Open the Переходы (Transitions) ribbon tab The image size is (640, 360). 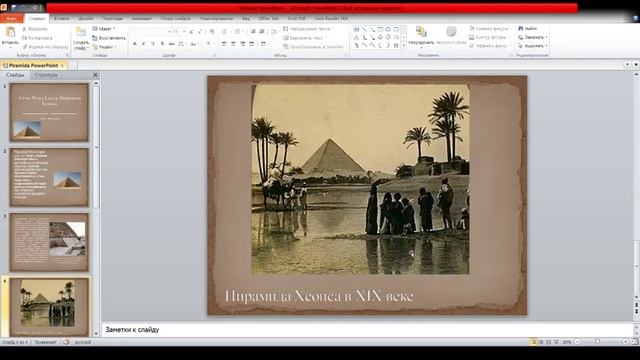coord(112,18)
